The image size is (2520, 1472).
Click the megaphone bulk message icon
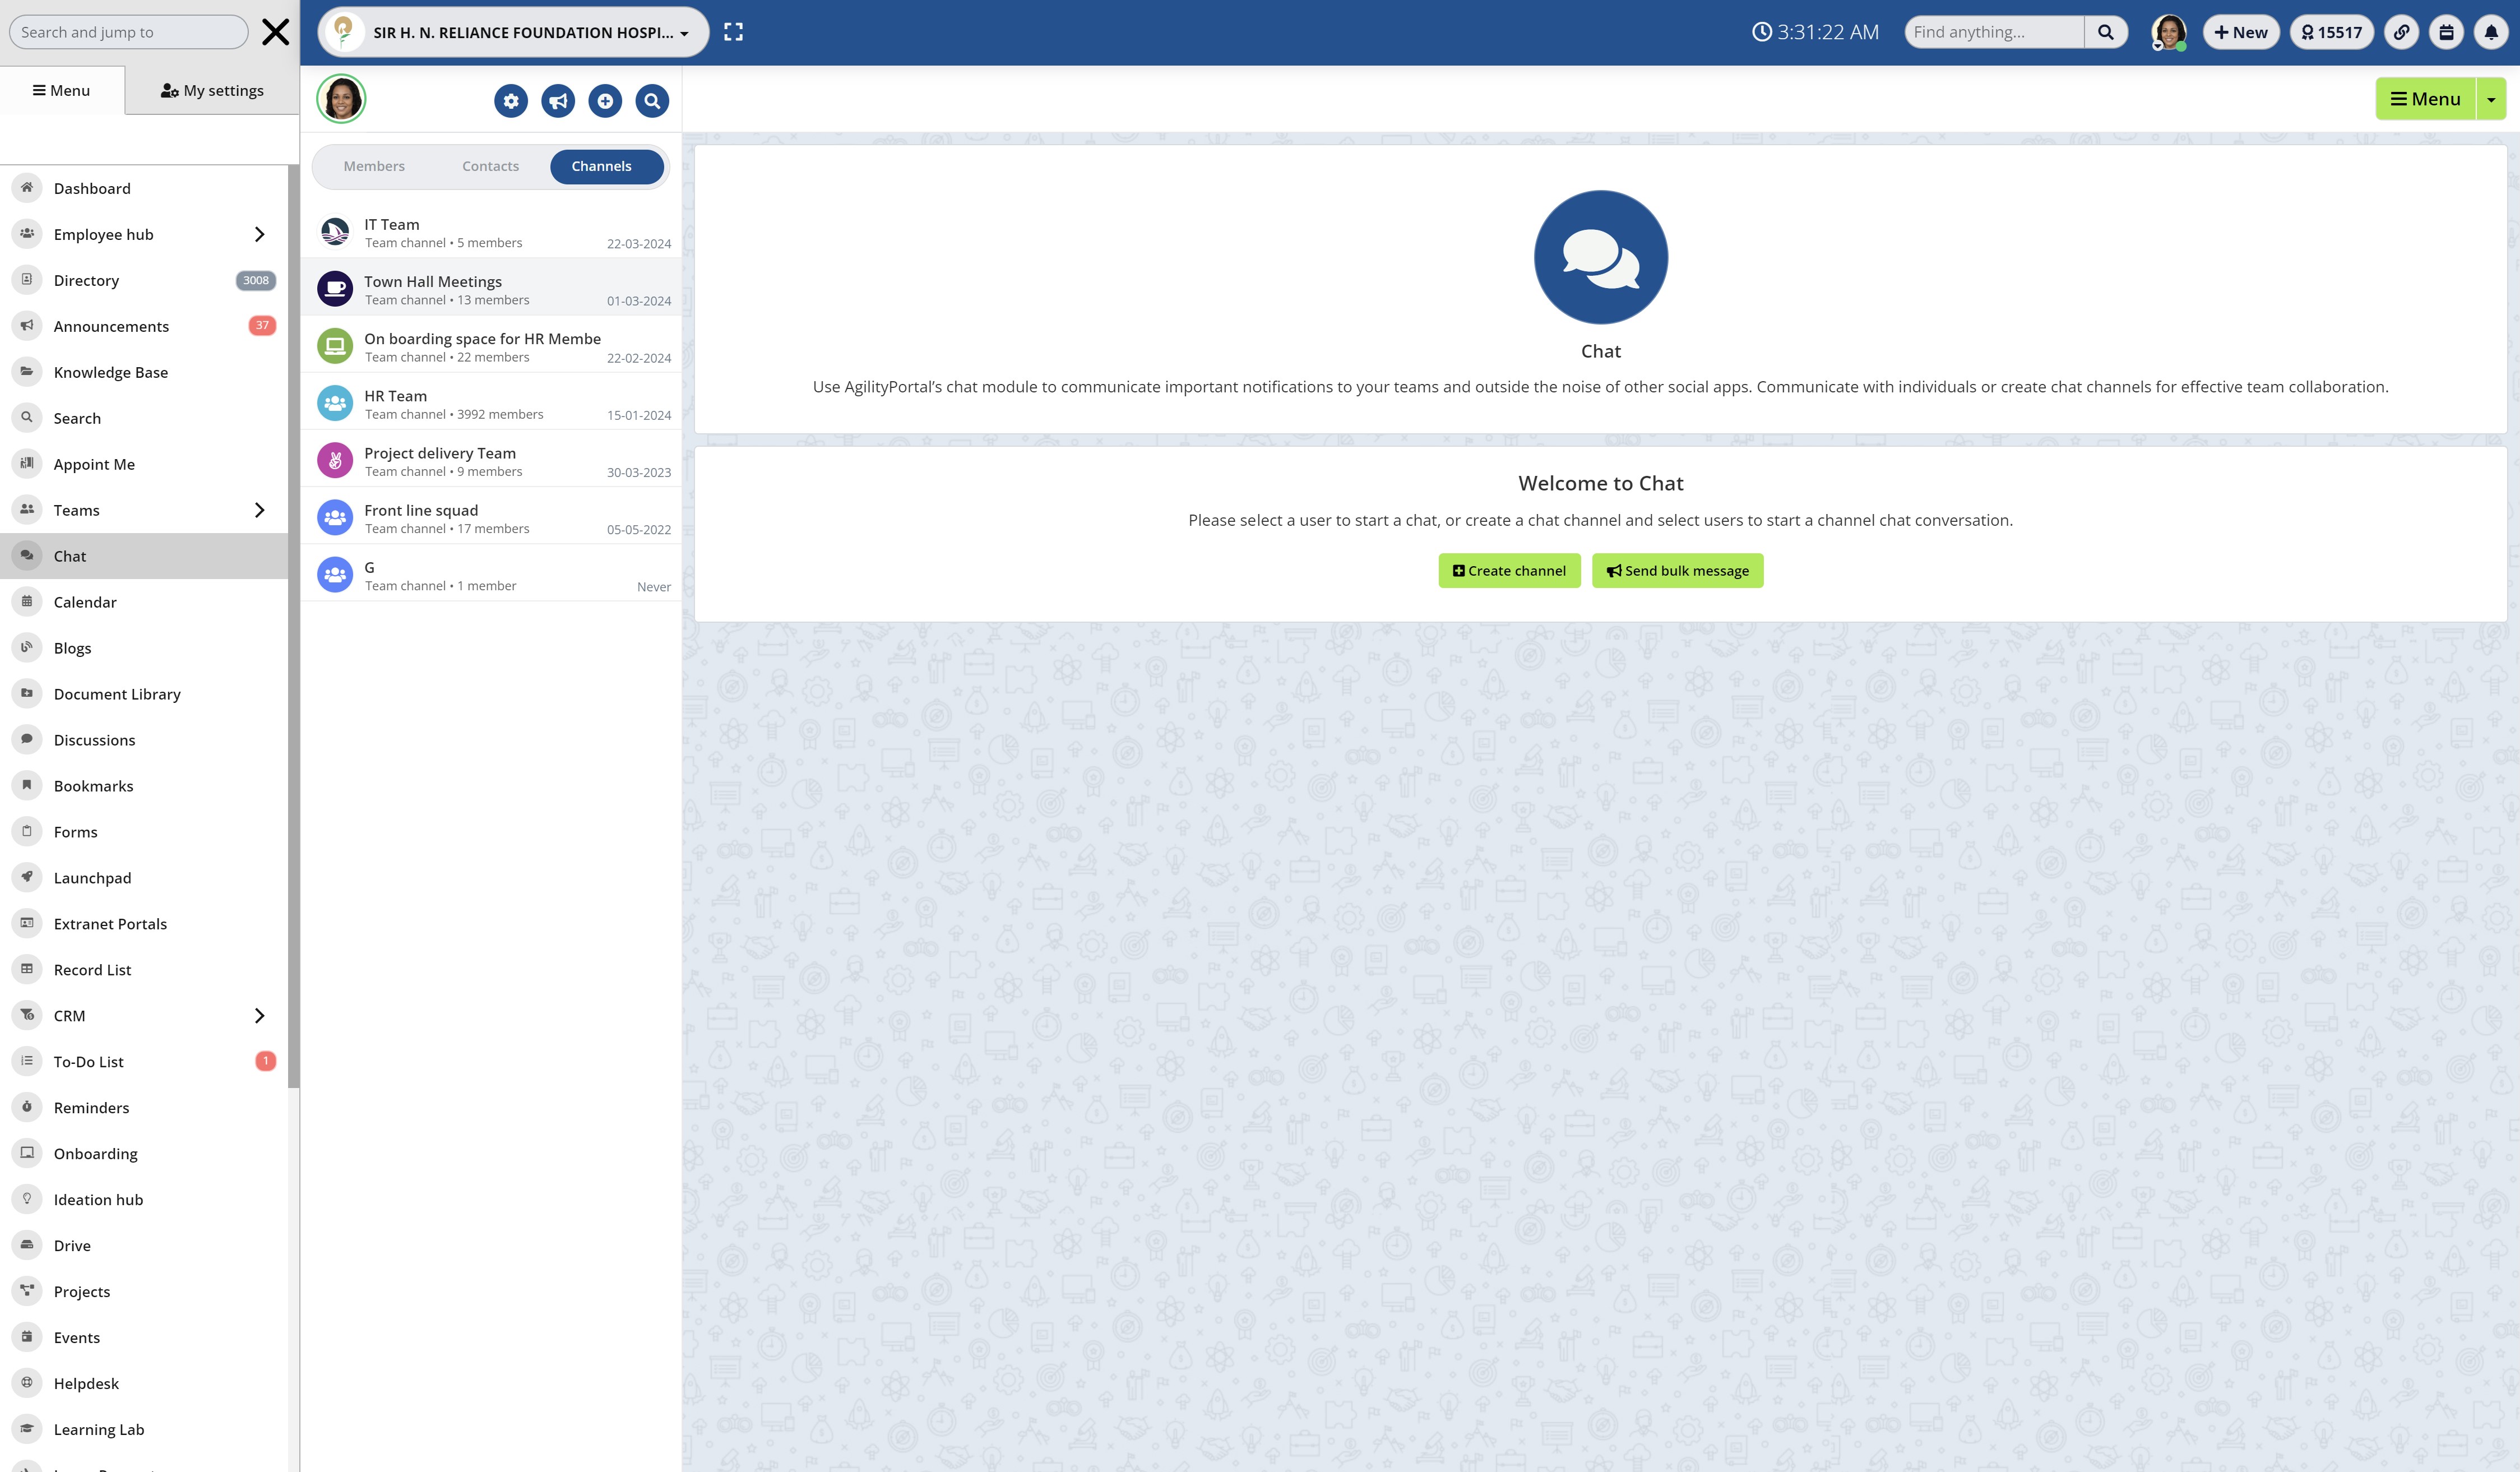coord(558,101)
